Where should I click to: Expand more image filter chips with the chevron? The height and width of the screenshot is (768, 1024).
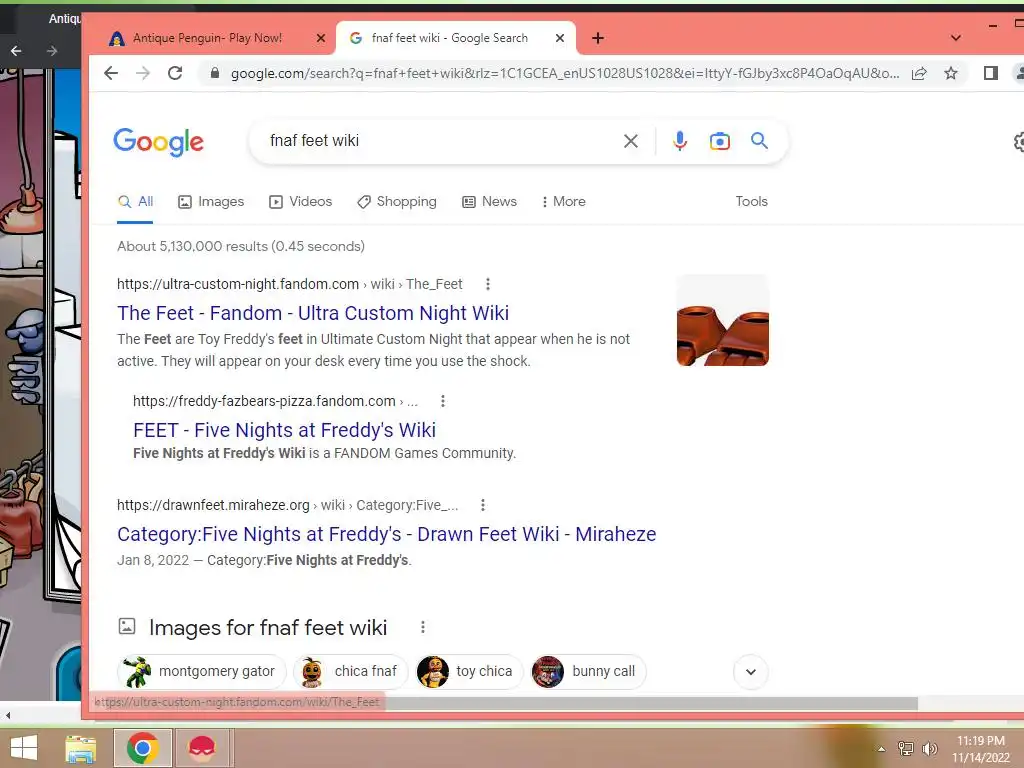(750, 672)
